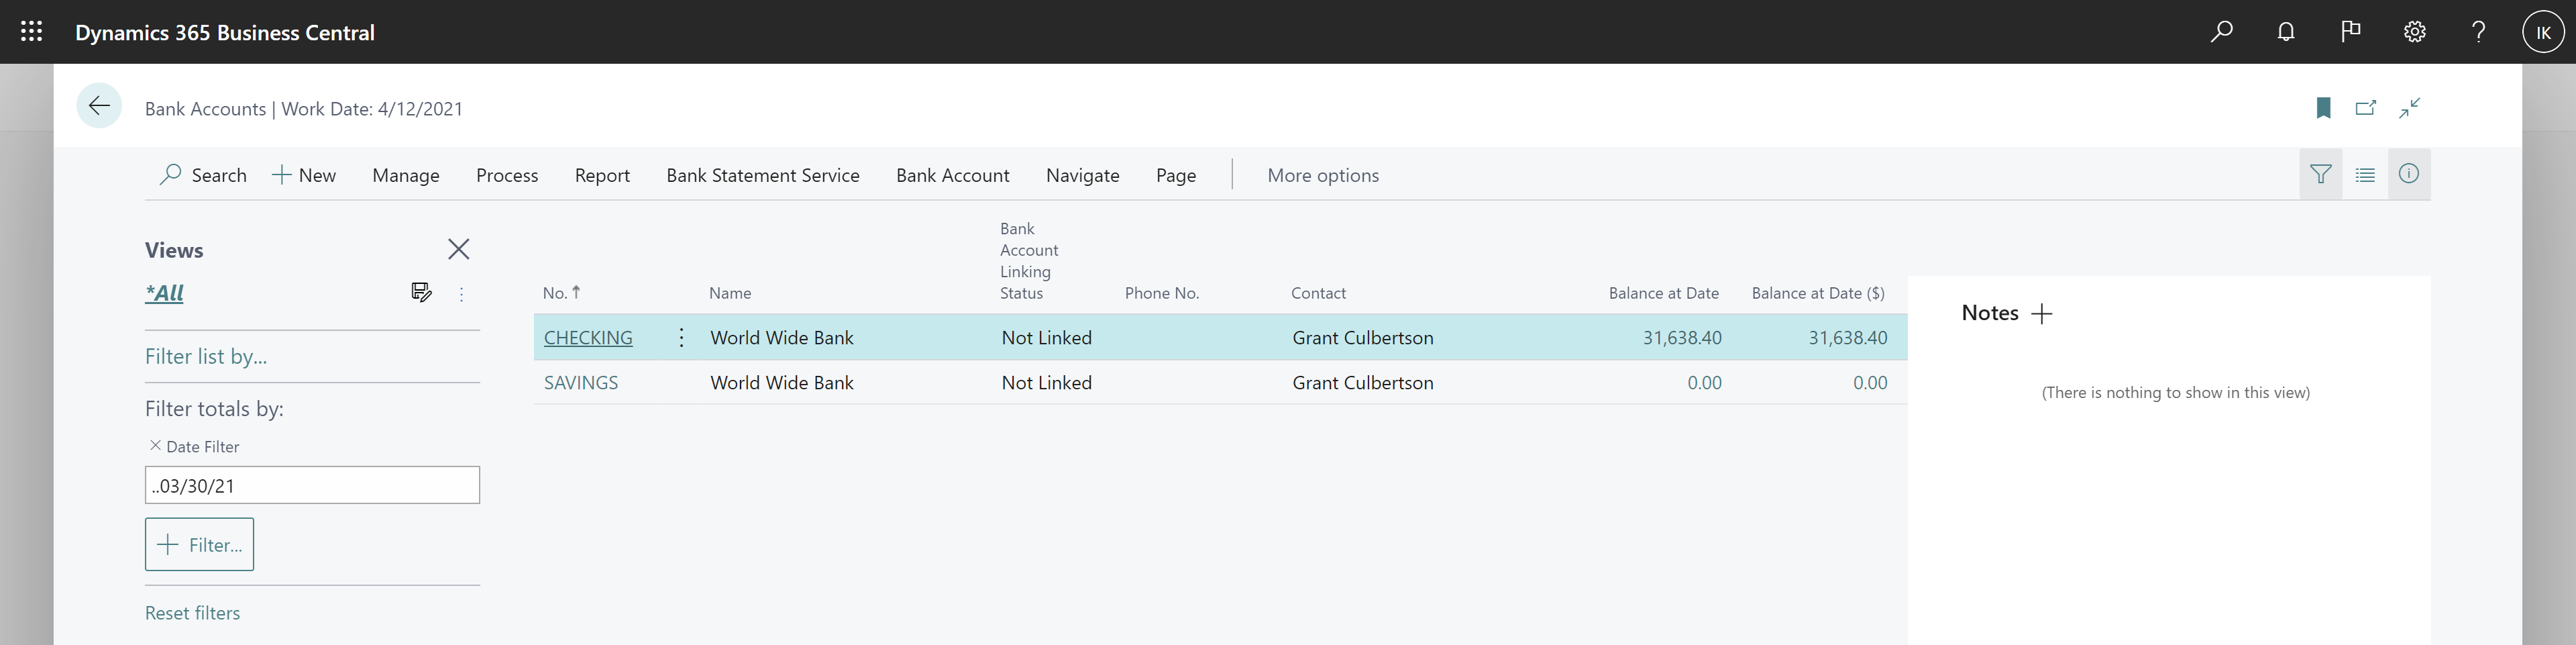Toggle the filter pane funnel icon
Screen dimensions: 2576x645
click(x=2320, y=175)
